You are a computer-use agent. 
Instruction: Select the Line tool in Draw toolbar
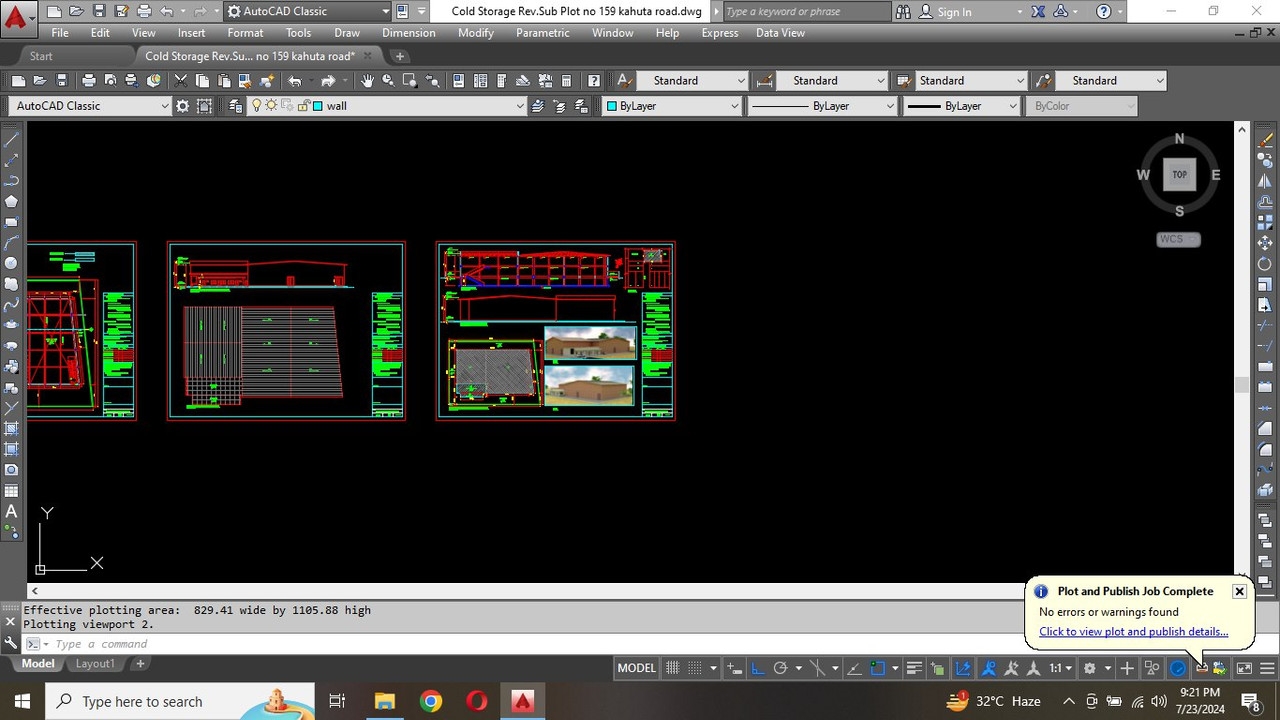pos(12,139)
